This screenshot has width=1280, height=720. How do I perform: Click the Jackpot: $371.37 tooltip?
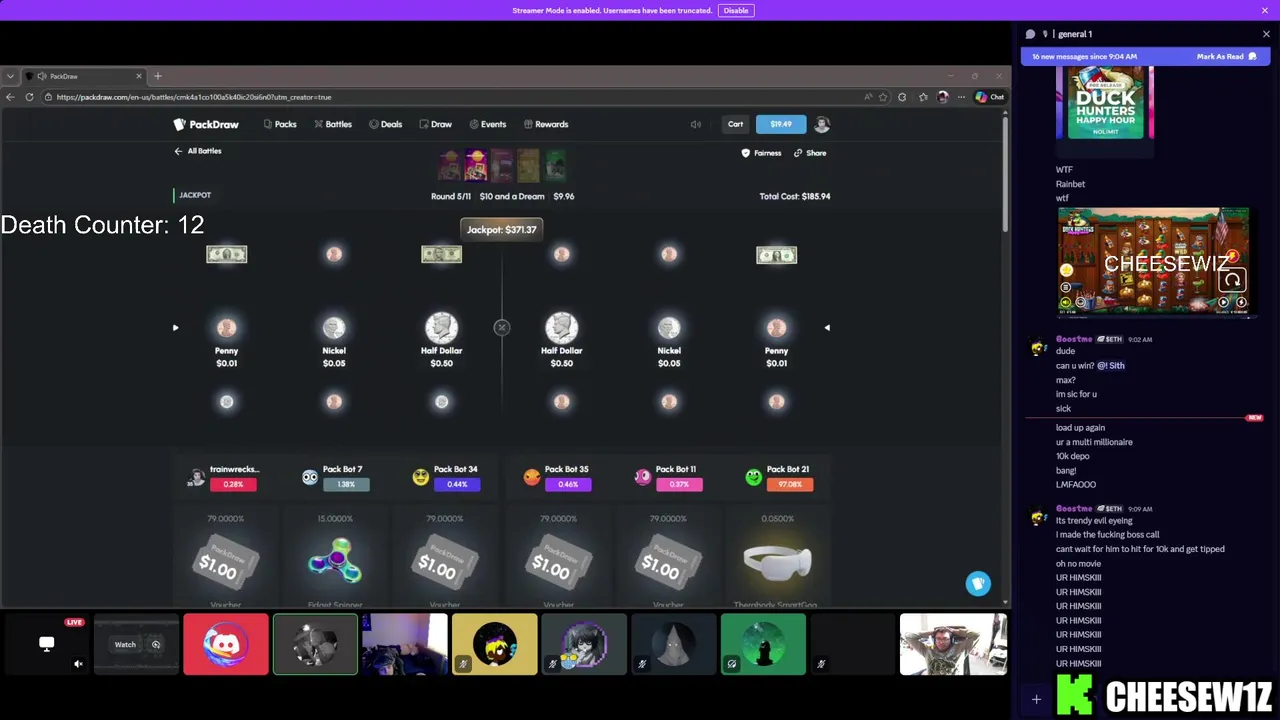pyautogui.click(x=501, y=230)
